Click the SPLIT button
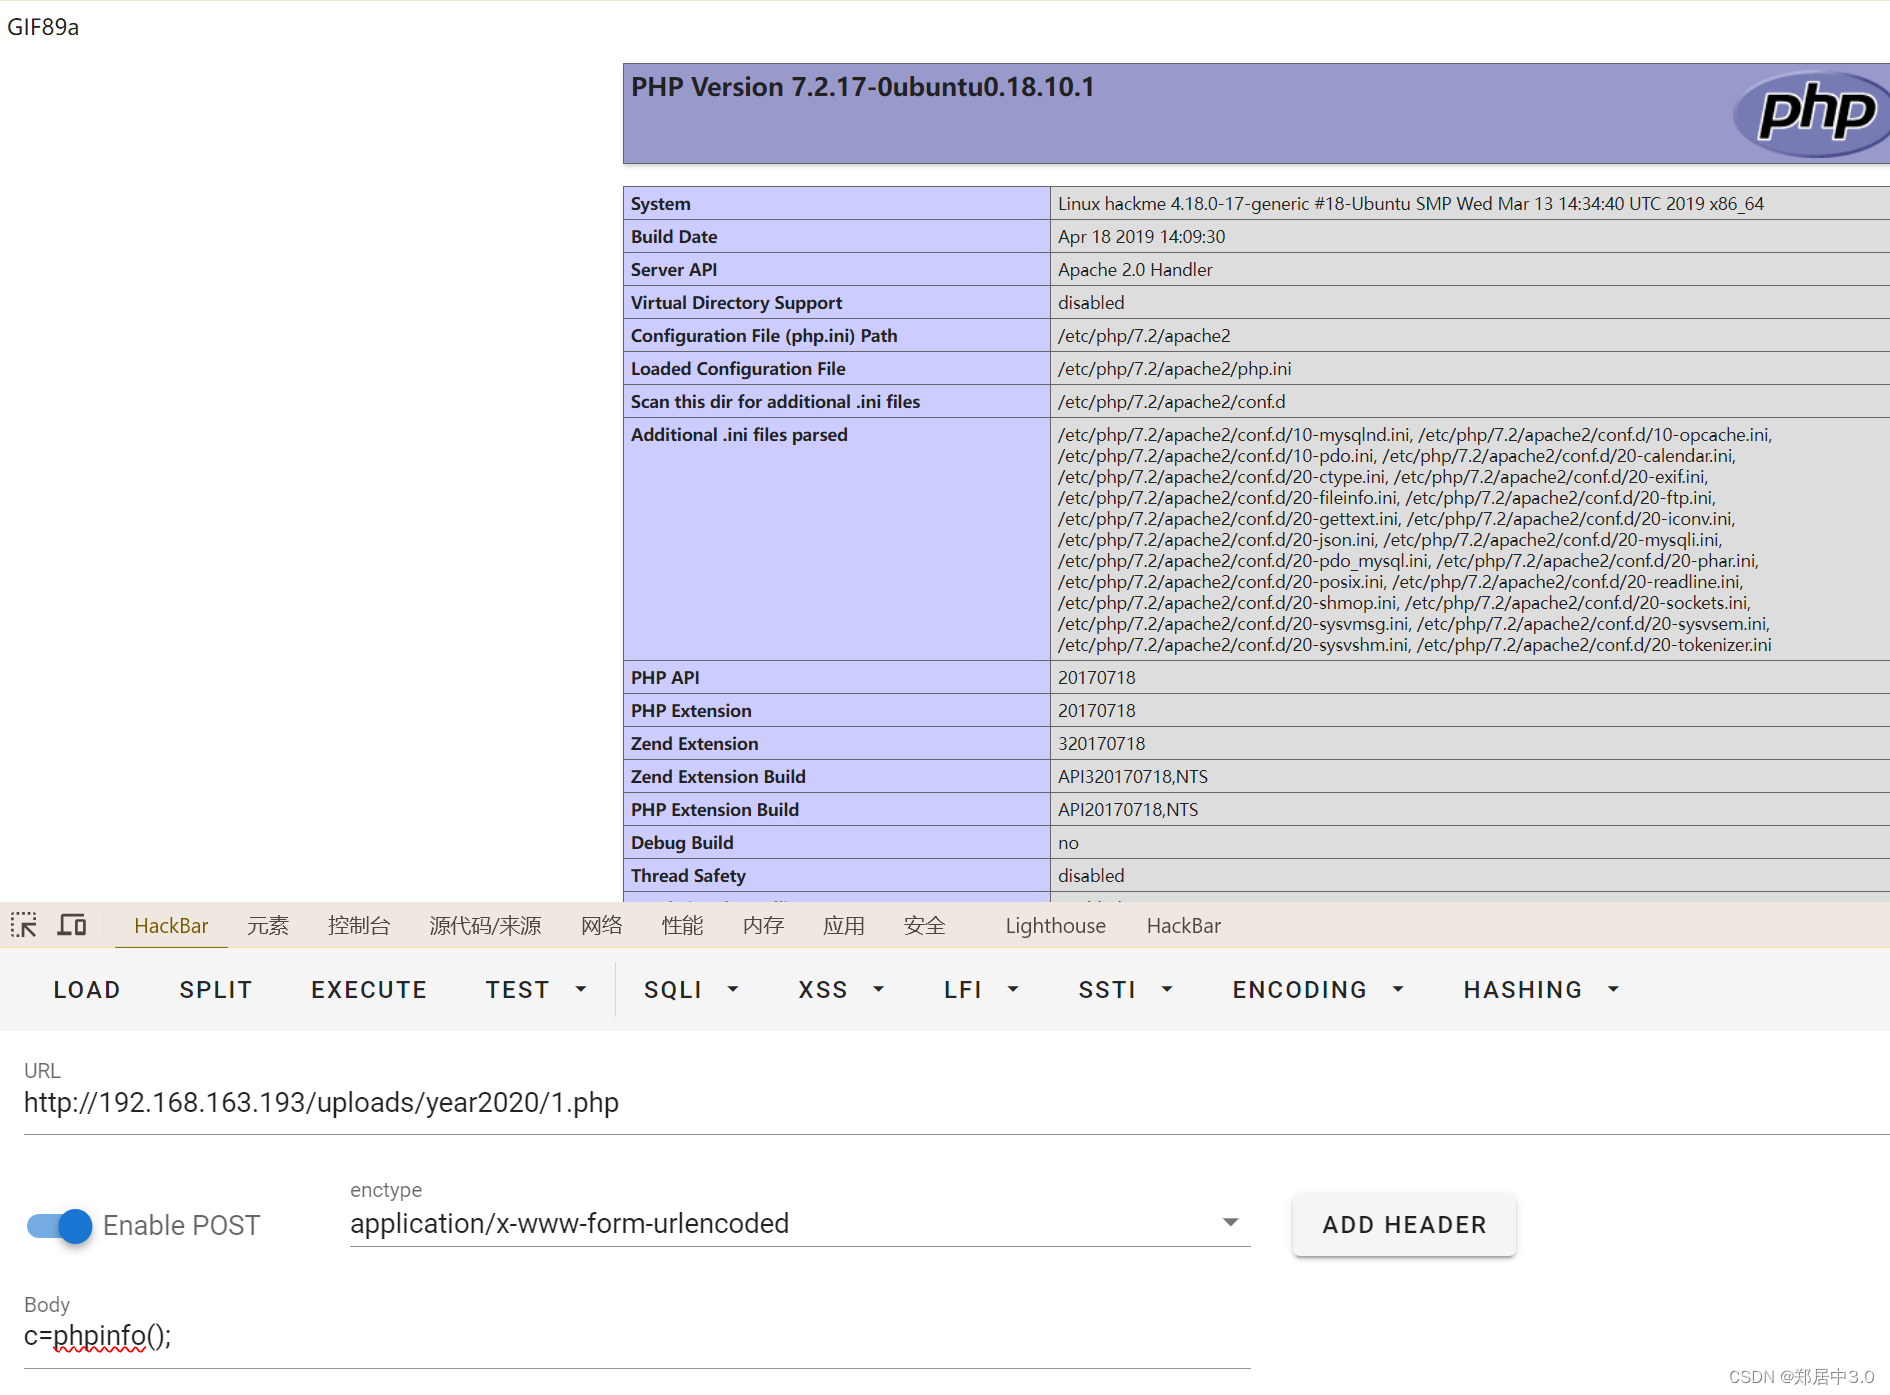This screenshot has width=1890, height=1395. click(x=216, y=990)
